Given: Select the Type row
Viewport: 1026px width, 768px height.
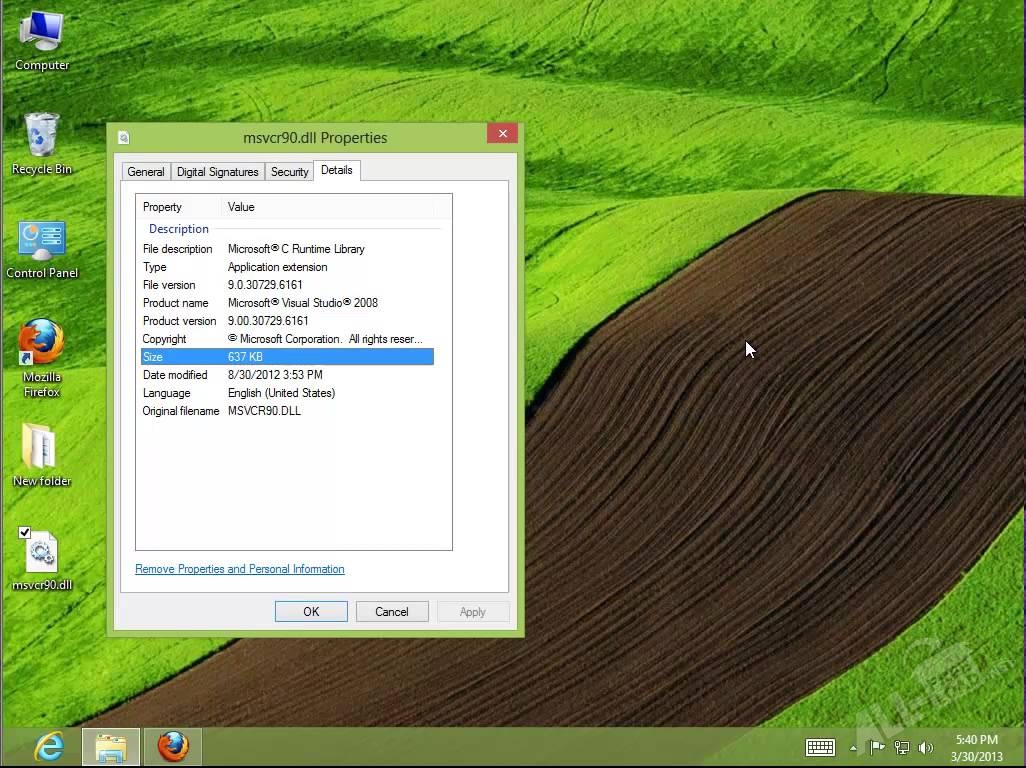Looking at the screenshot, I should pyautogui.click(x=287, y=267).
